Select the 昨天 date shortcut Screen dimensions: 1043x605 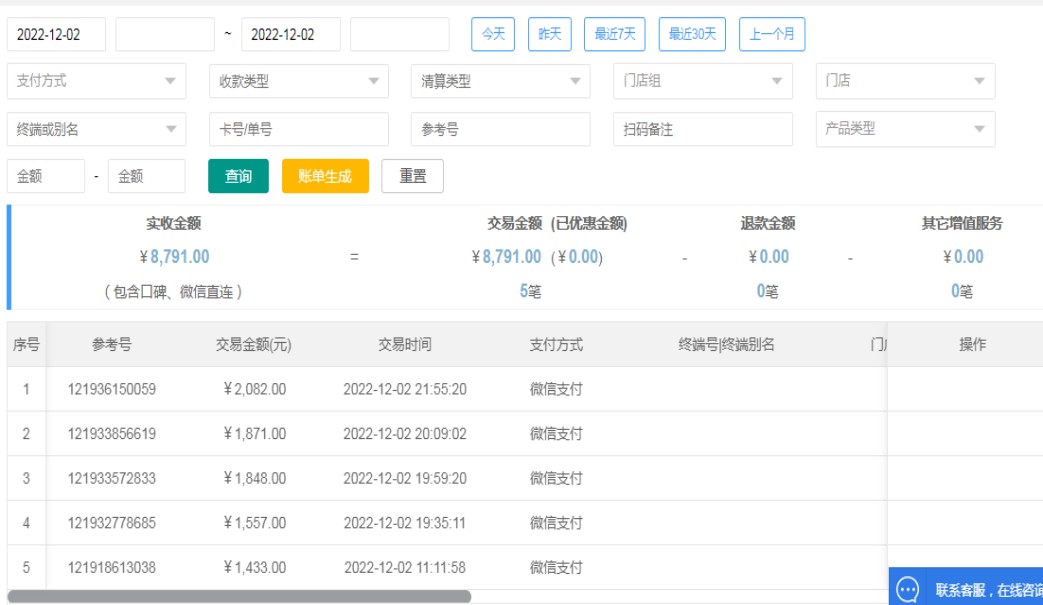(x=549, y=34)
